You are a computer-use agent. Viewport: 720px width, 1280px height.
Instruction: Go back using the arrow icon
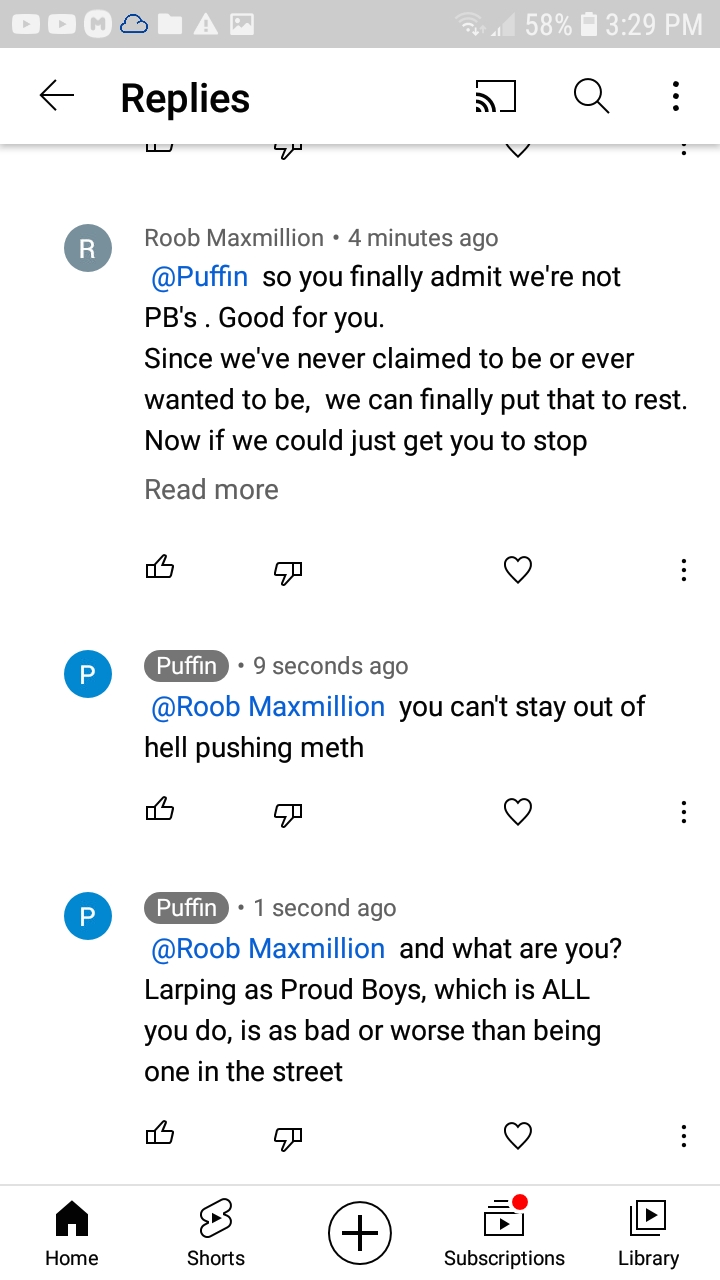57,96
